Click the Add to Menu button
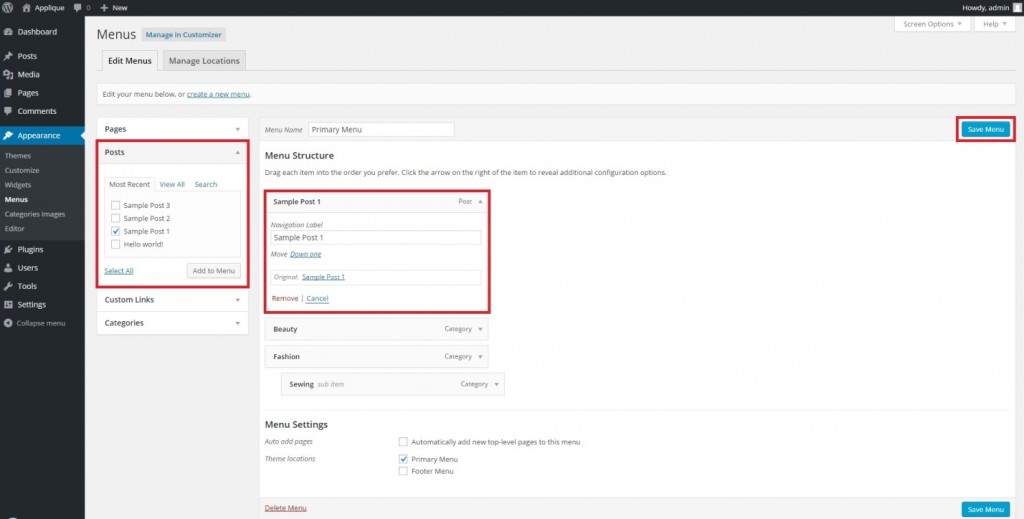 [213, 270]
